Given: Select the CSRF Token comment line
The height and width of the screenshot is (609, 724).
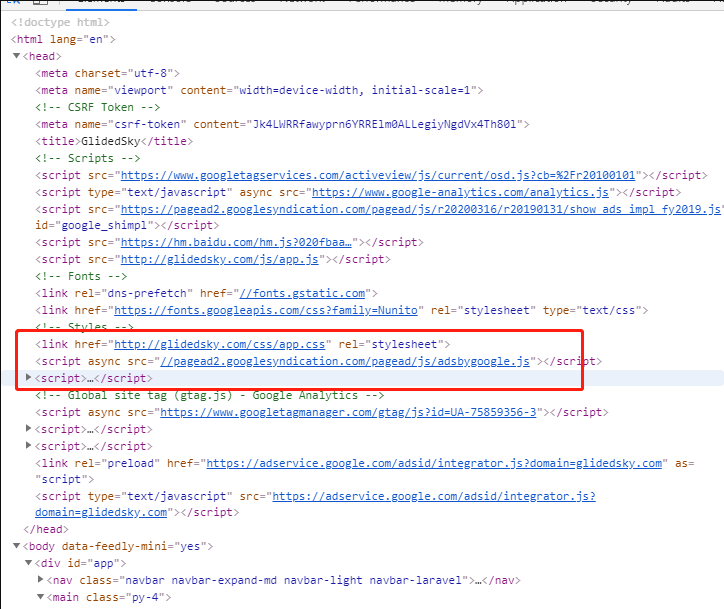Looking at the screenshot, I should (98, 107).
